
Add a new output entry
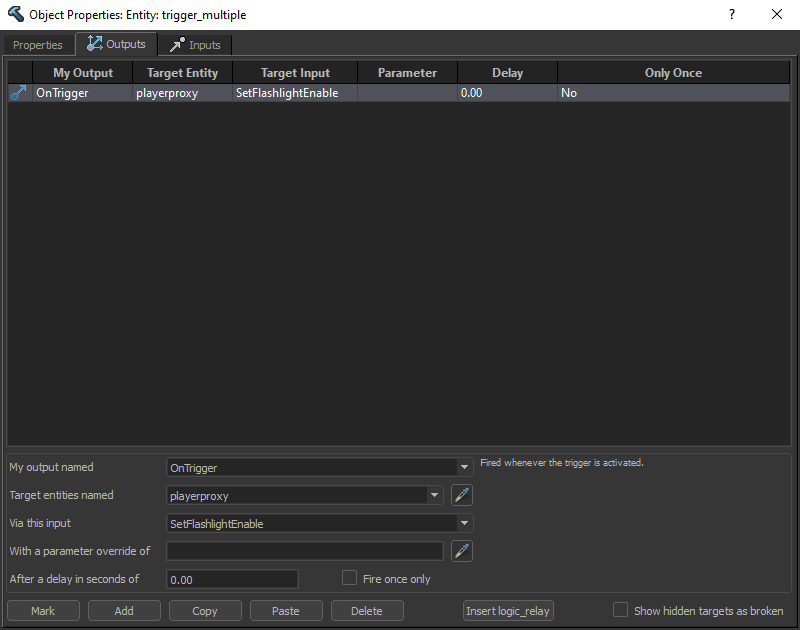pos(124,611)
